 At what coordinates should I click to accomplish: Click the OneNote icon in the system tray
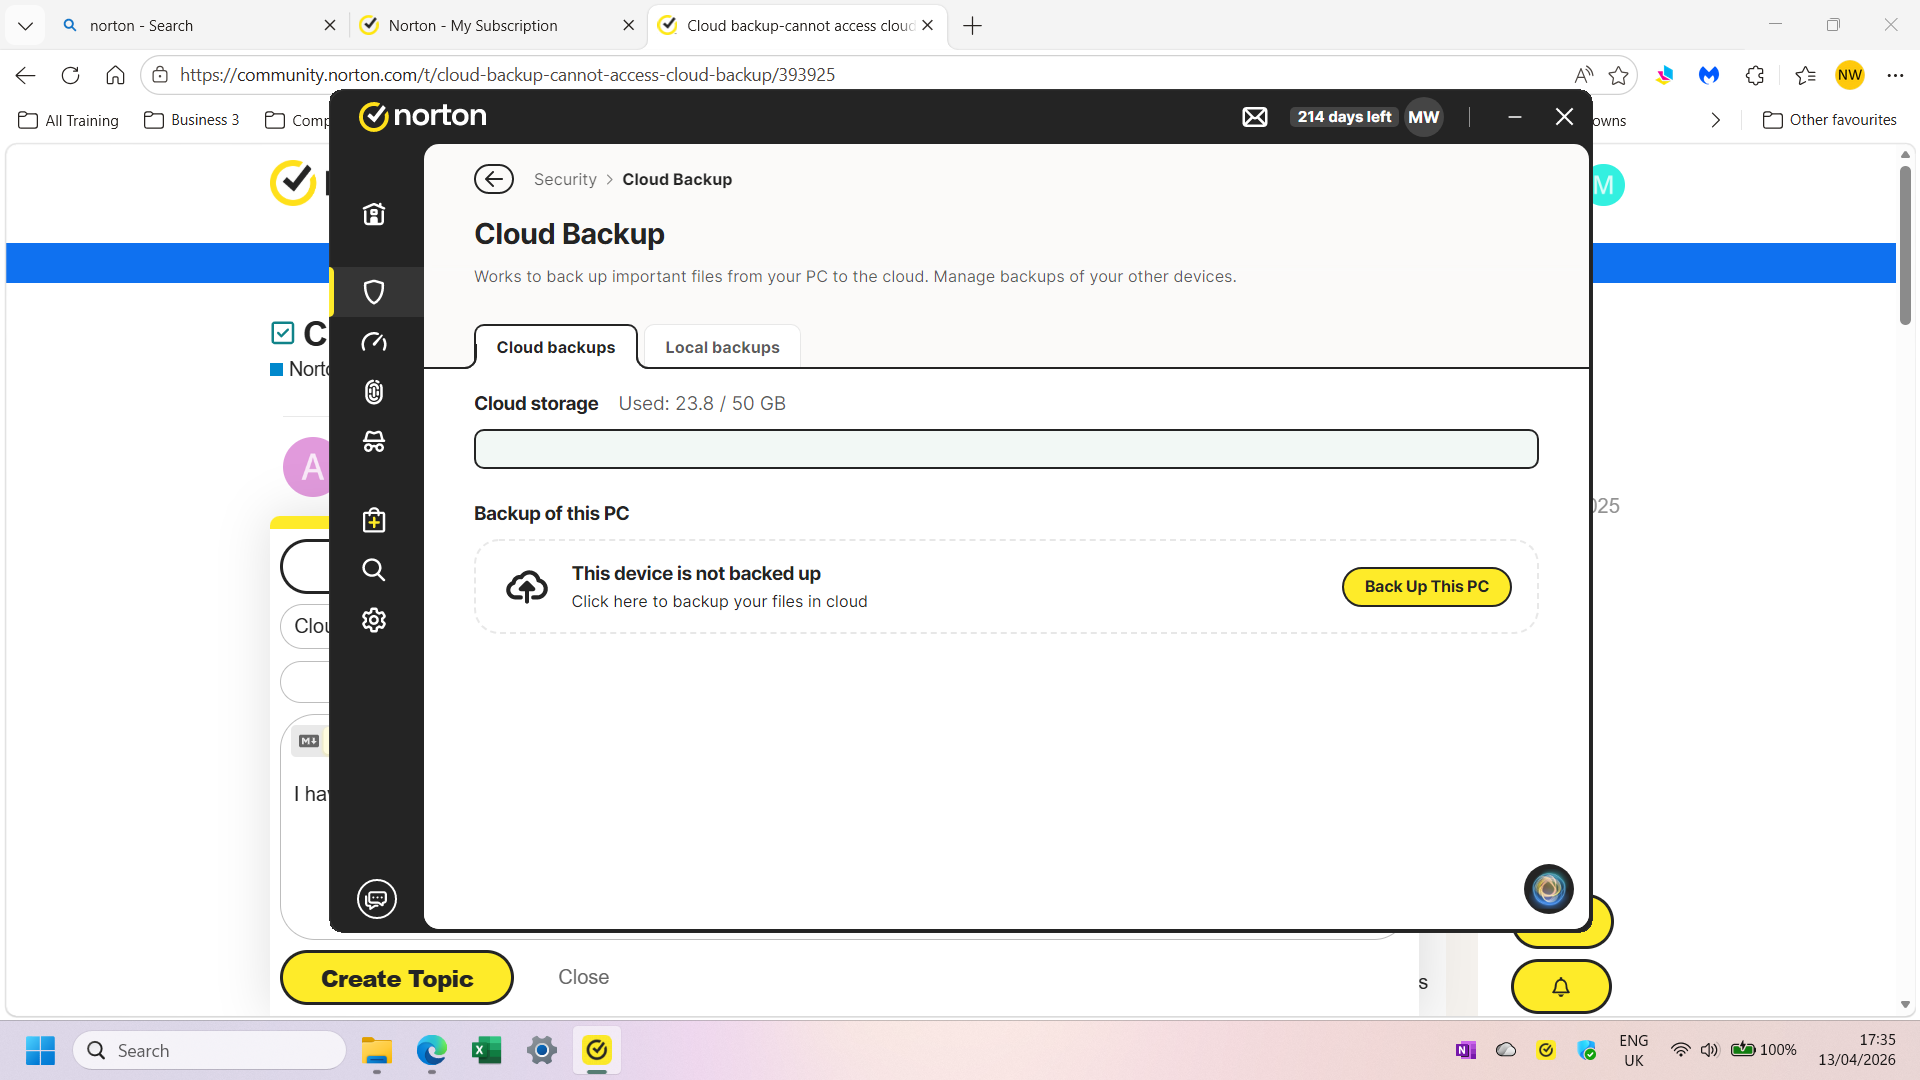1466,1050
